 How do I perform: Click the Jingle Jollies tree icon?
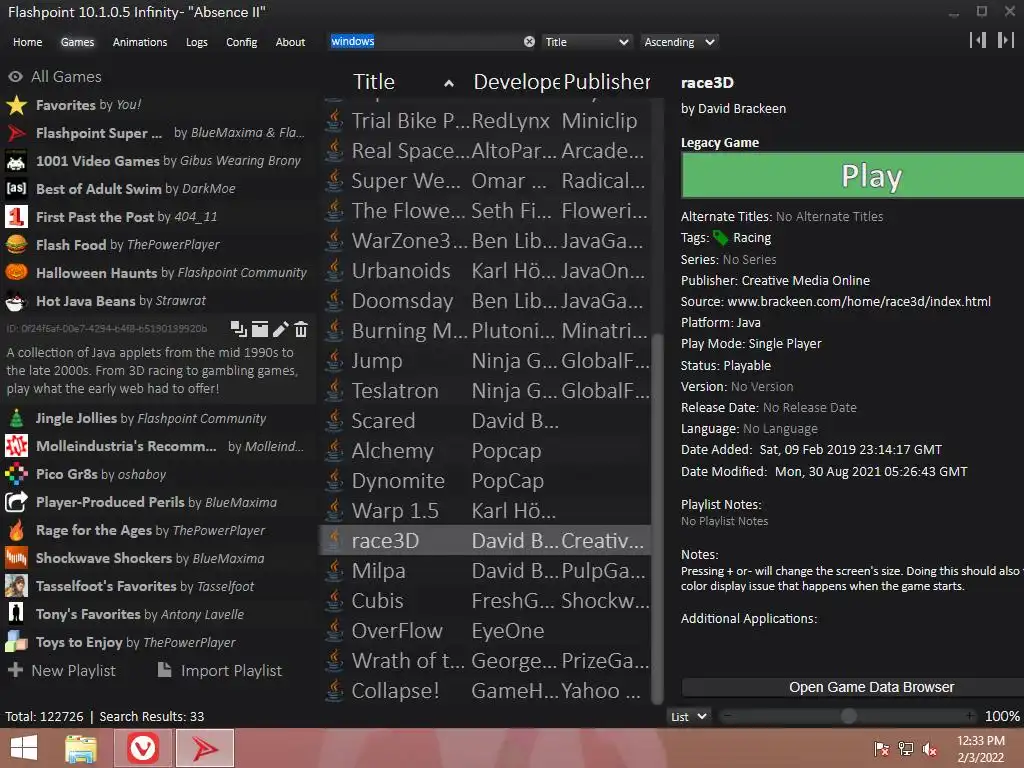(x=16, y=418)
